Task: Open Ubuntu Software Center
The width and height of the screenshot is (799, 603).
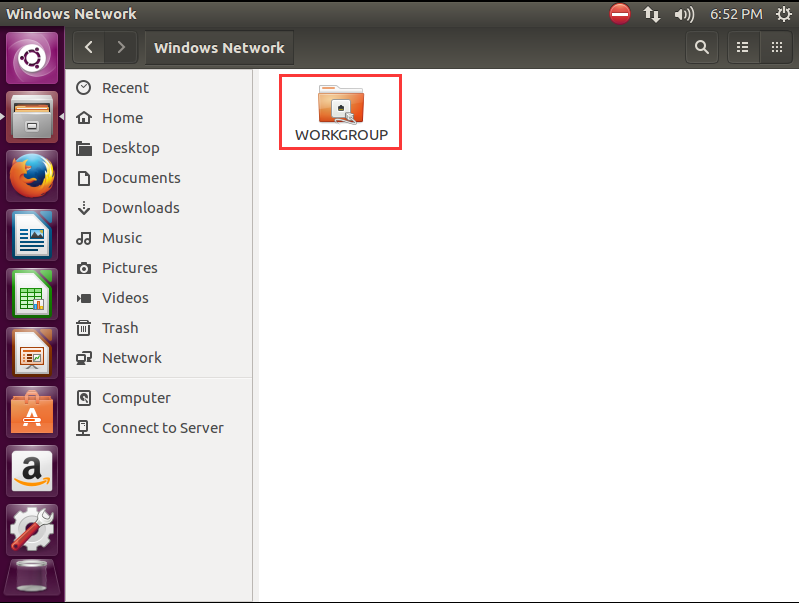Action: [32, 412]
